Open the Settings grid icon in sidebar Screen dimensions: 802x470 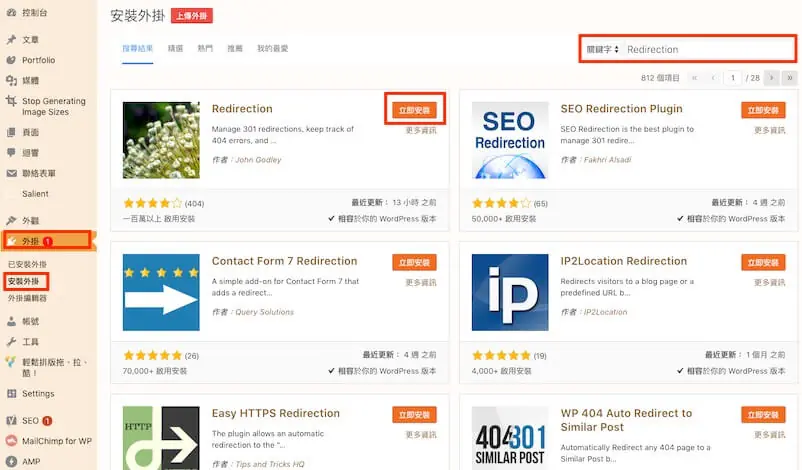[11, 393]
